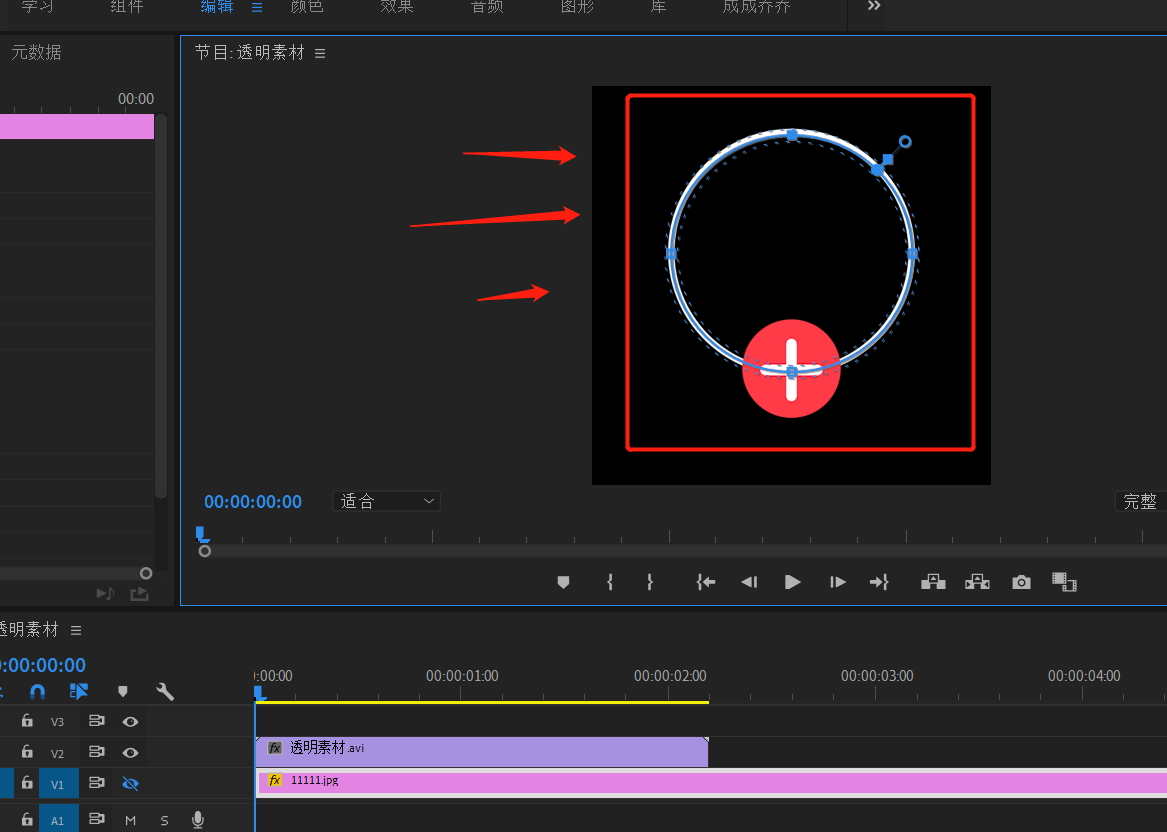
Task: Switch to the 效果 workspace
Action: point(397,7)
